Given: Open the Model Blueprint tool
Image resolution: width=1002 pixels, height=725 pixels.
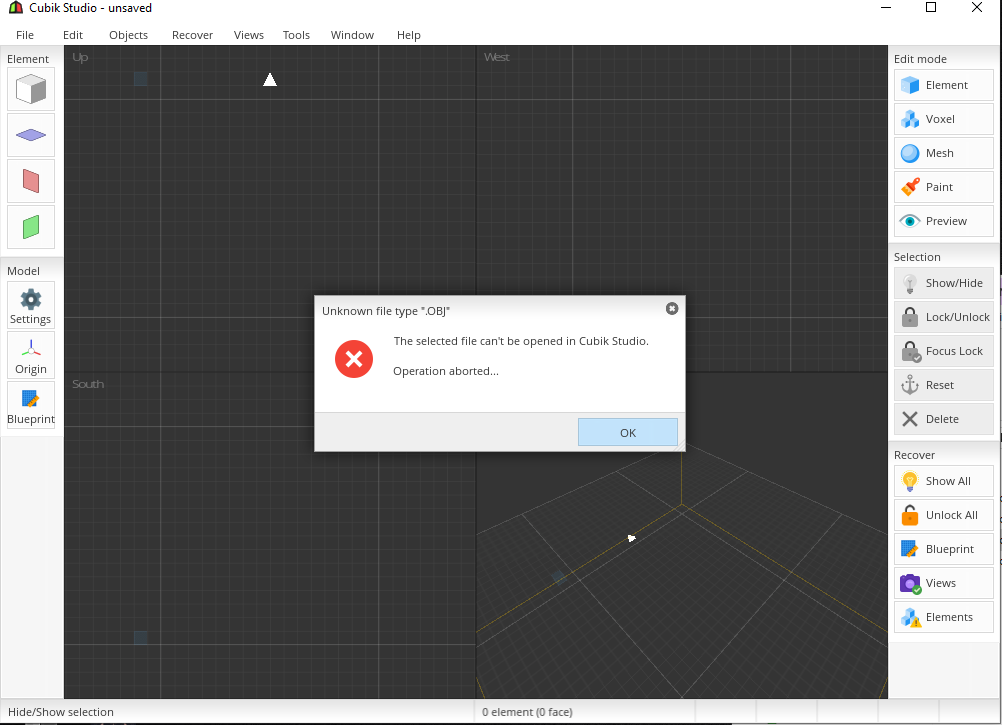Looking at the screenshot, I should 31,405.
